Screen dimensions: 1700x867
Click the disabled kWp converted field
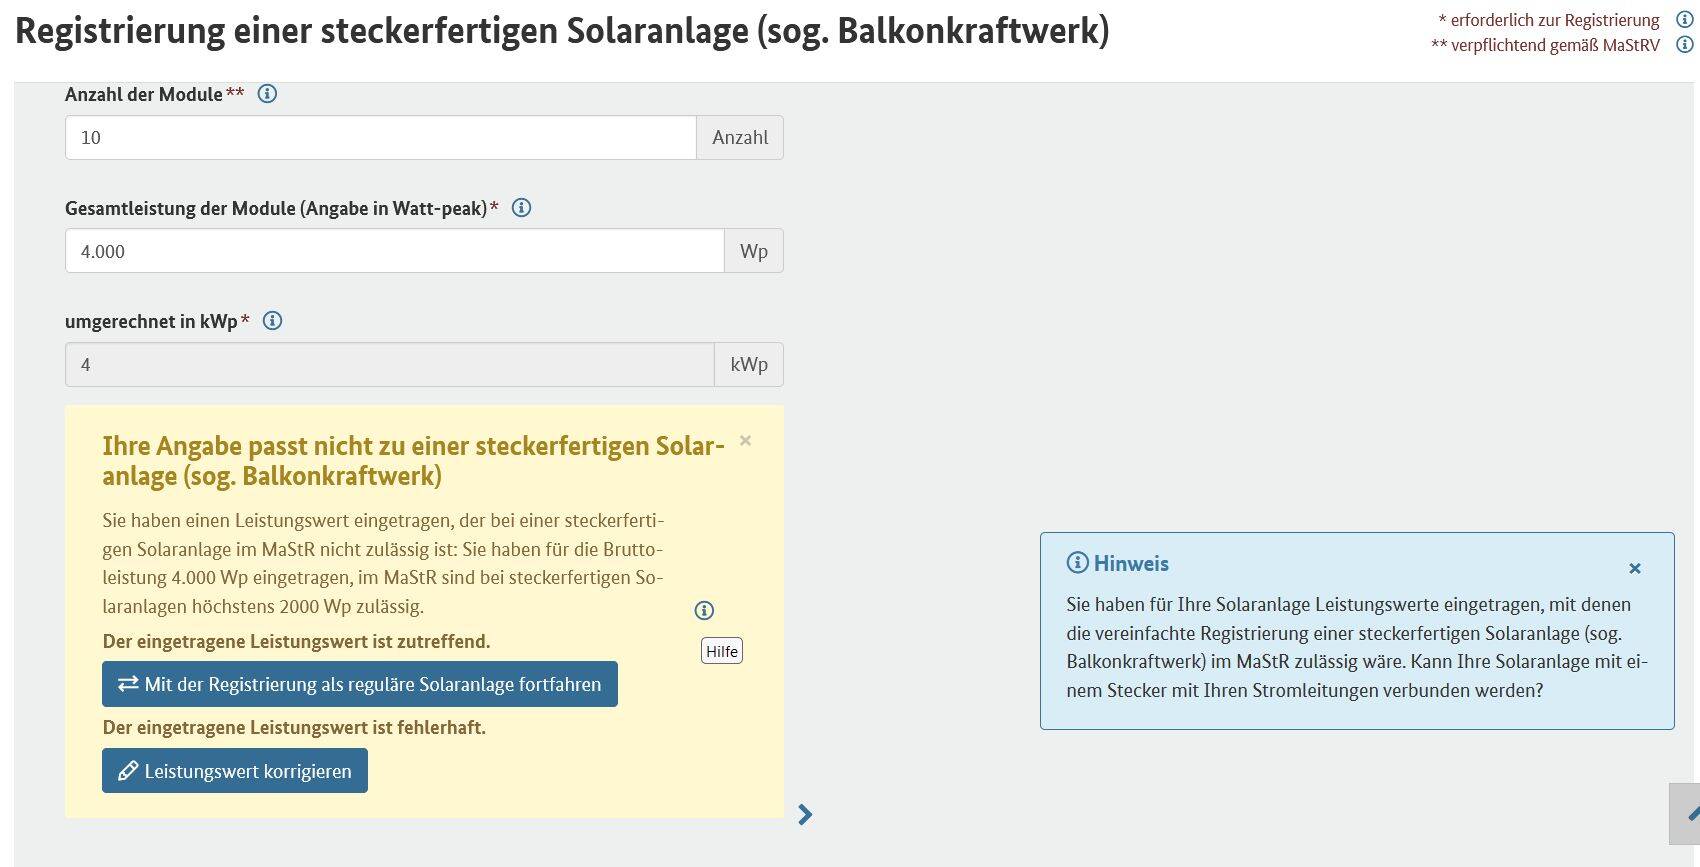click(390, 364)
